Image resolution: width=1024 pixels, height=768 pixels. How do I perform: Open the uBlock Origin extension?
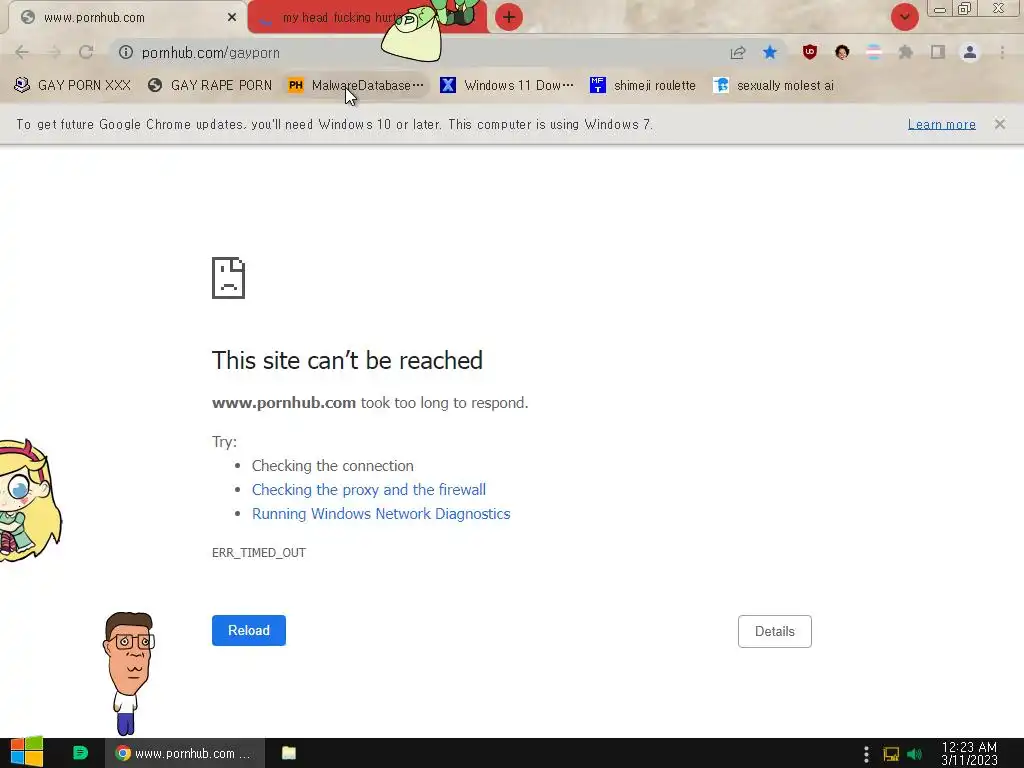point(810,52)
